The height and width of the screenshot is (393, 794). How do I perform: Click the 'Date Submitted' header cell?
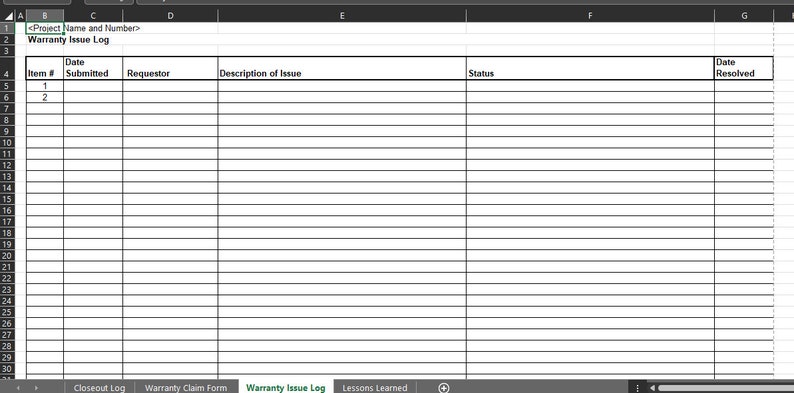[x=93, y=68]
